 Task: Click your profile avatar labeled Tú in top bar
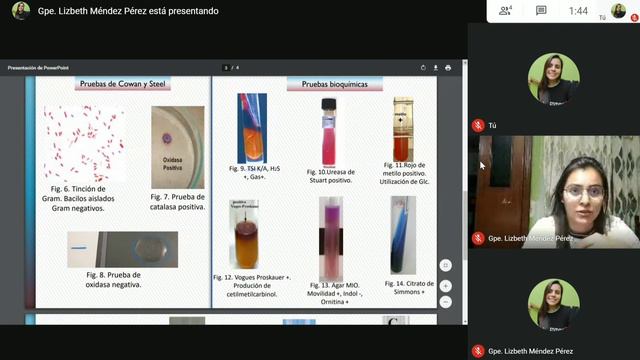[618, 11]
